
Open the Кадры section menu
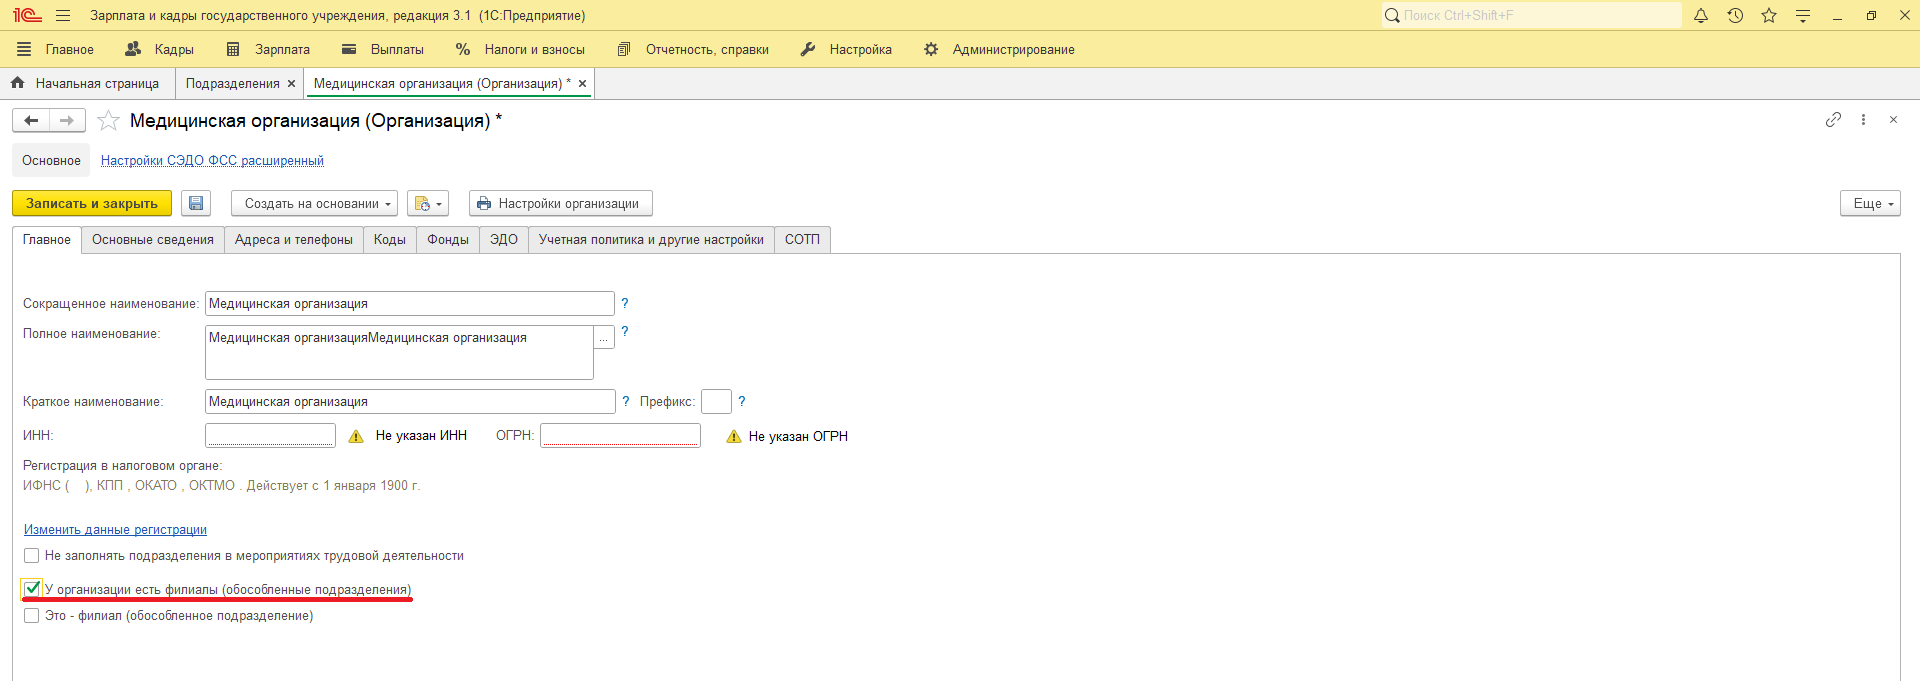(159, 49)
